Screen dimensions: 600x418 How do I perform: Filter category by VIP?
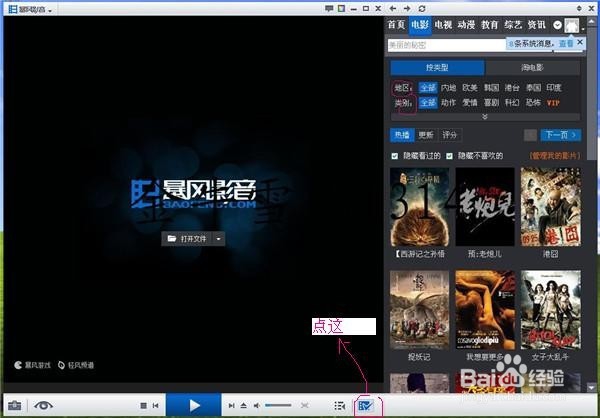coord(553,103)
